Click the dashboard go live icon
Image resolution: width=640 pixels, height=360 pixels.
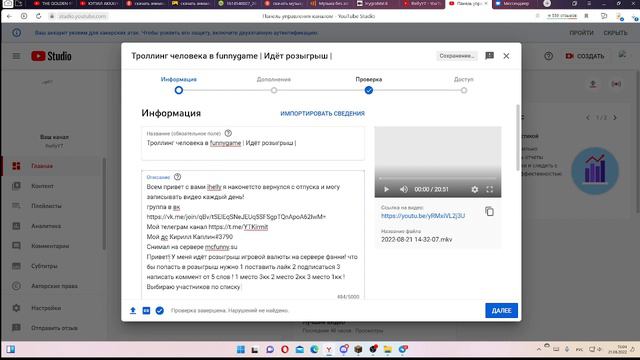coord(616,84)
